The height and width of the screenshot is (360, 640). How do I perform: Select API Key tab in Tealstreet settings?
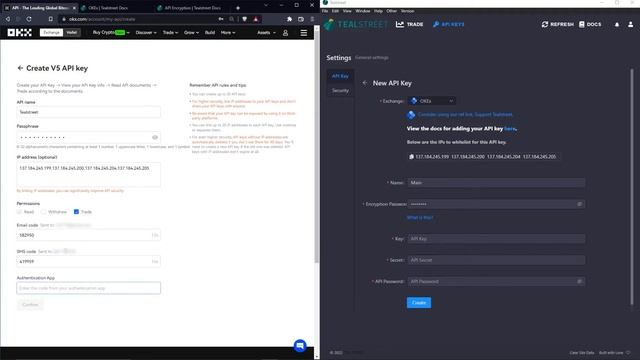point(340,76)
